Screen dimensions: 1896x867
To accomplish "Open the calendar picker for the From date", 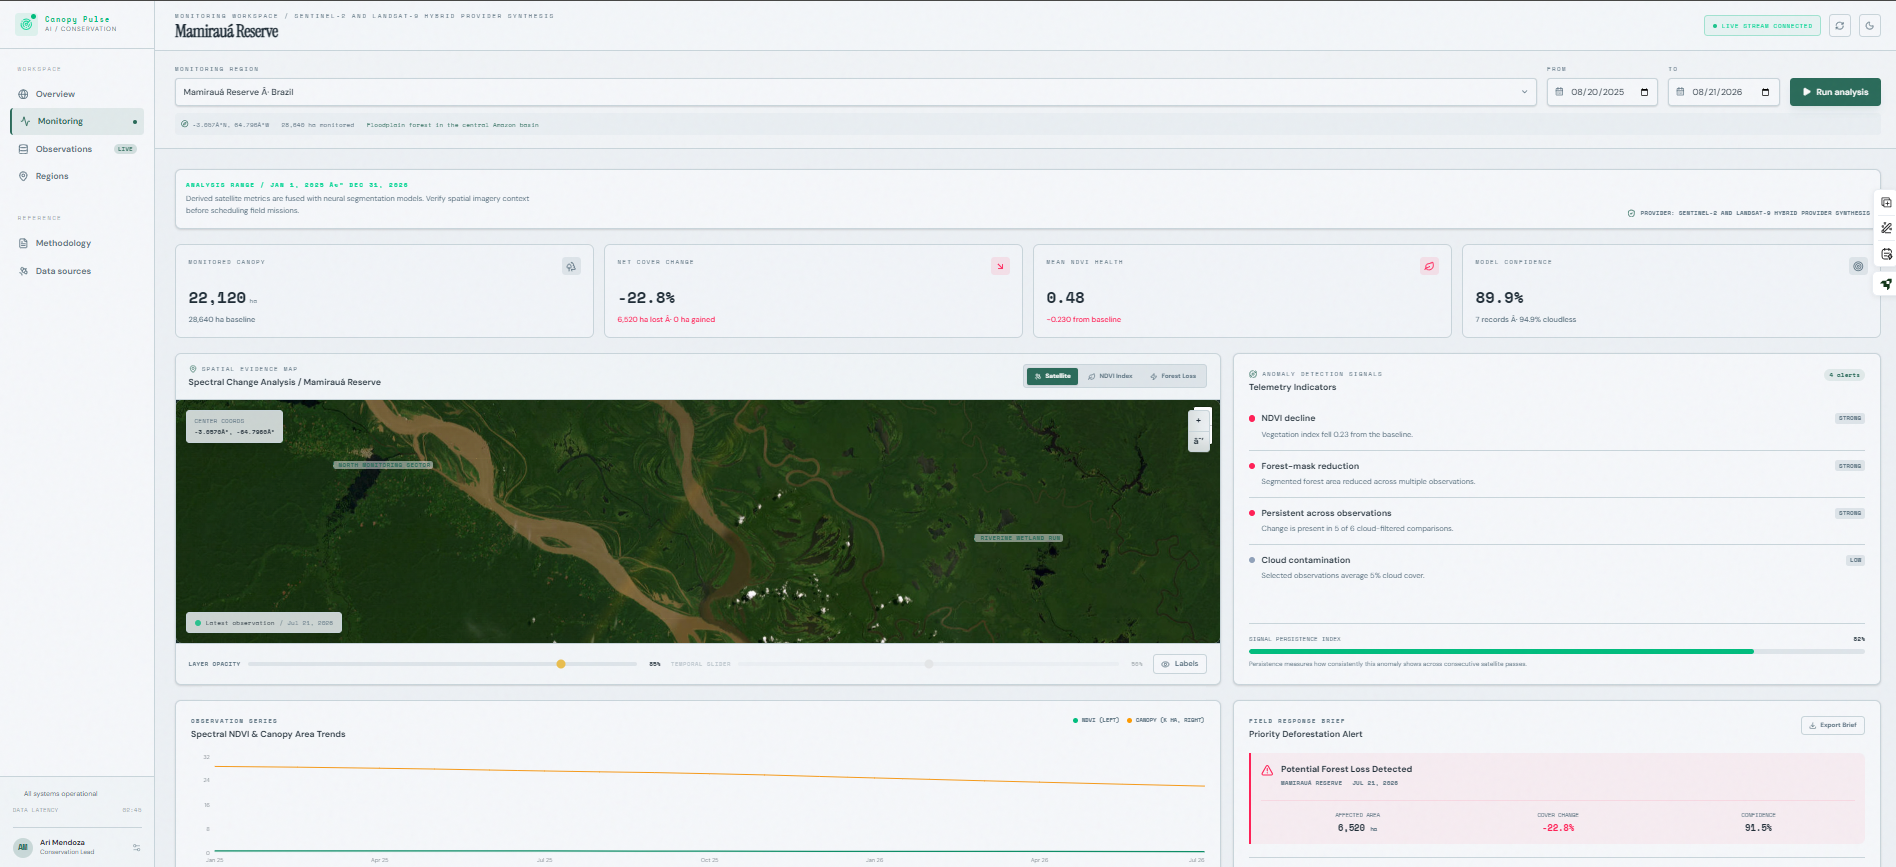I will [x=1644, y=92].
